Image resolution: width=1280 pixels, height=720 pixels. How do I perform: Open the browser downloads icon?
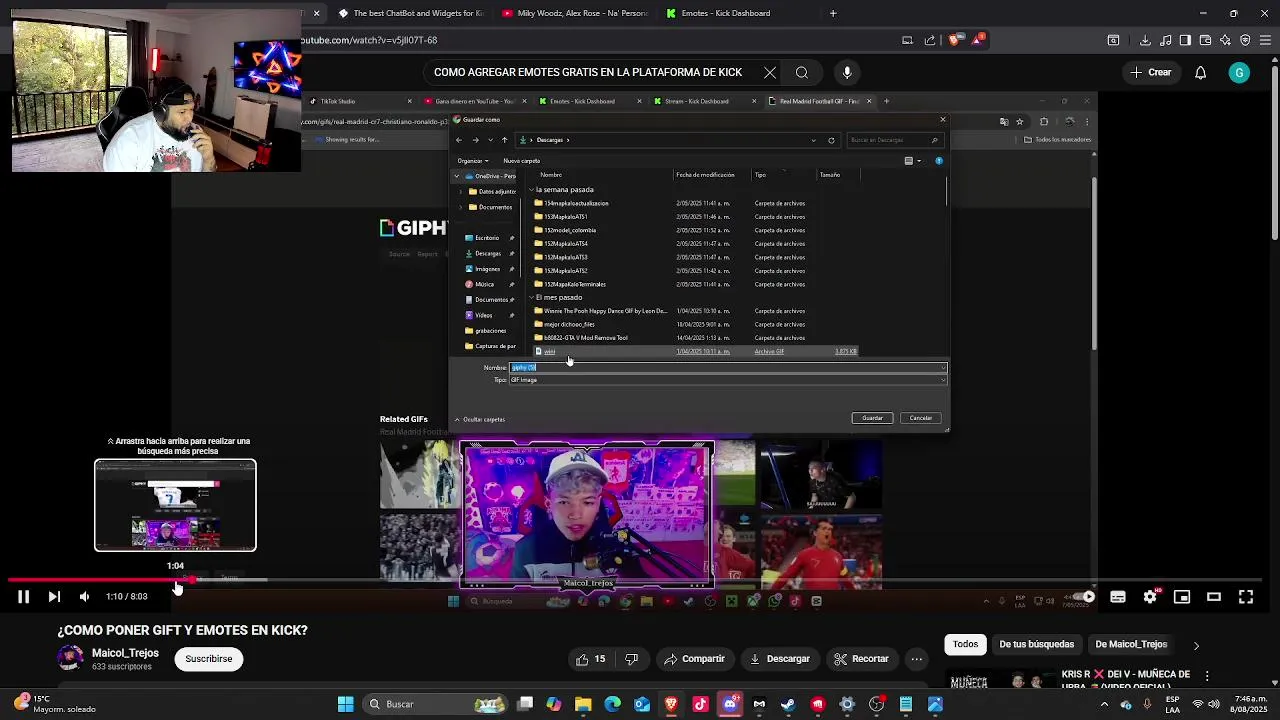1145,40
